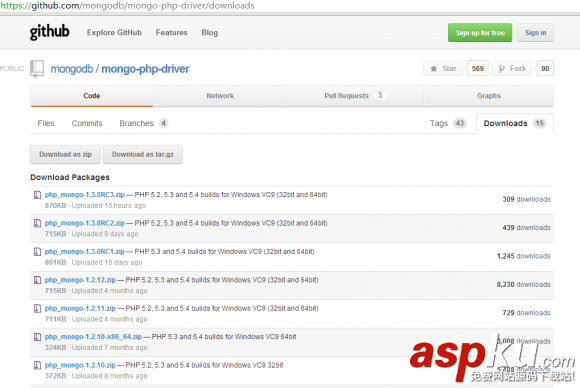Click the Downloads count badge 15
This screenshot has width=580, height=388.
coord(540,123)
